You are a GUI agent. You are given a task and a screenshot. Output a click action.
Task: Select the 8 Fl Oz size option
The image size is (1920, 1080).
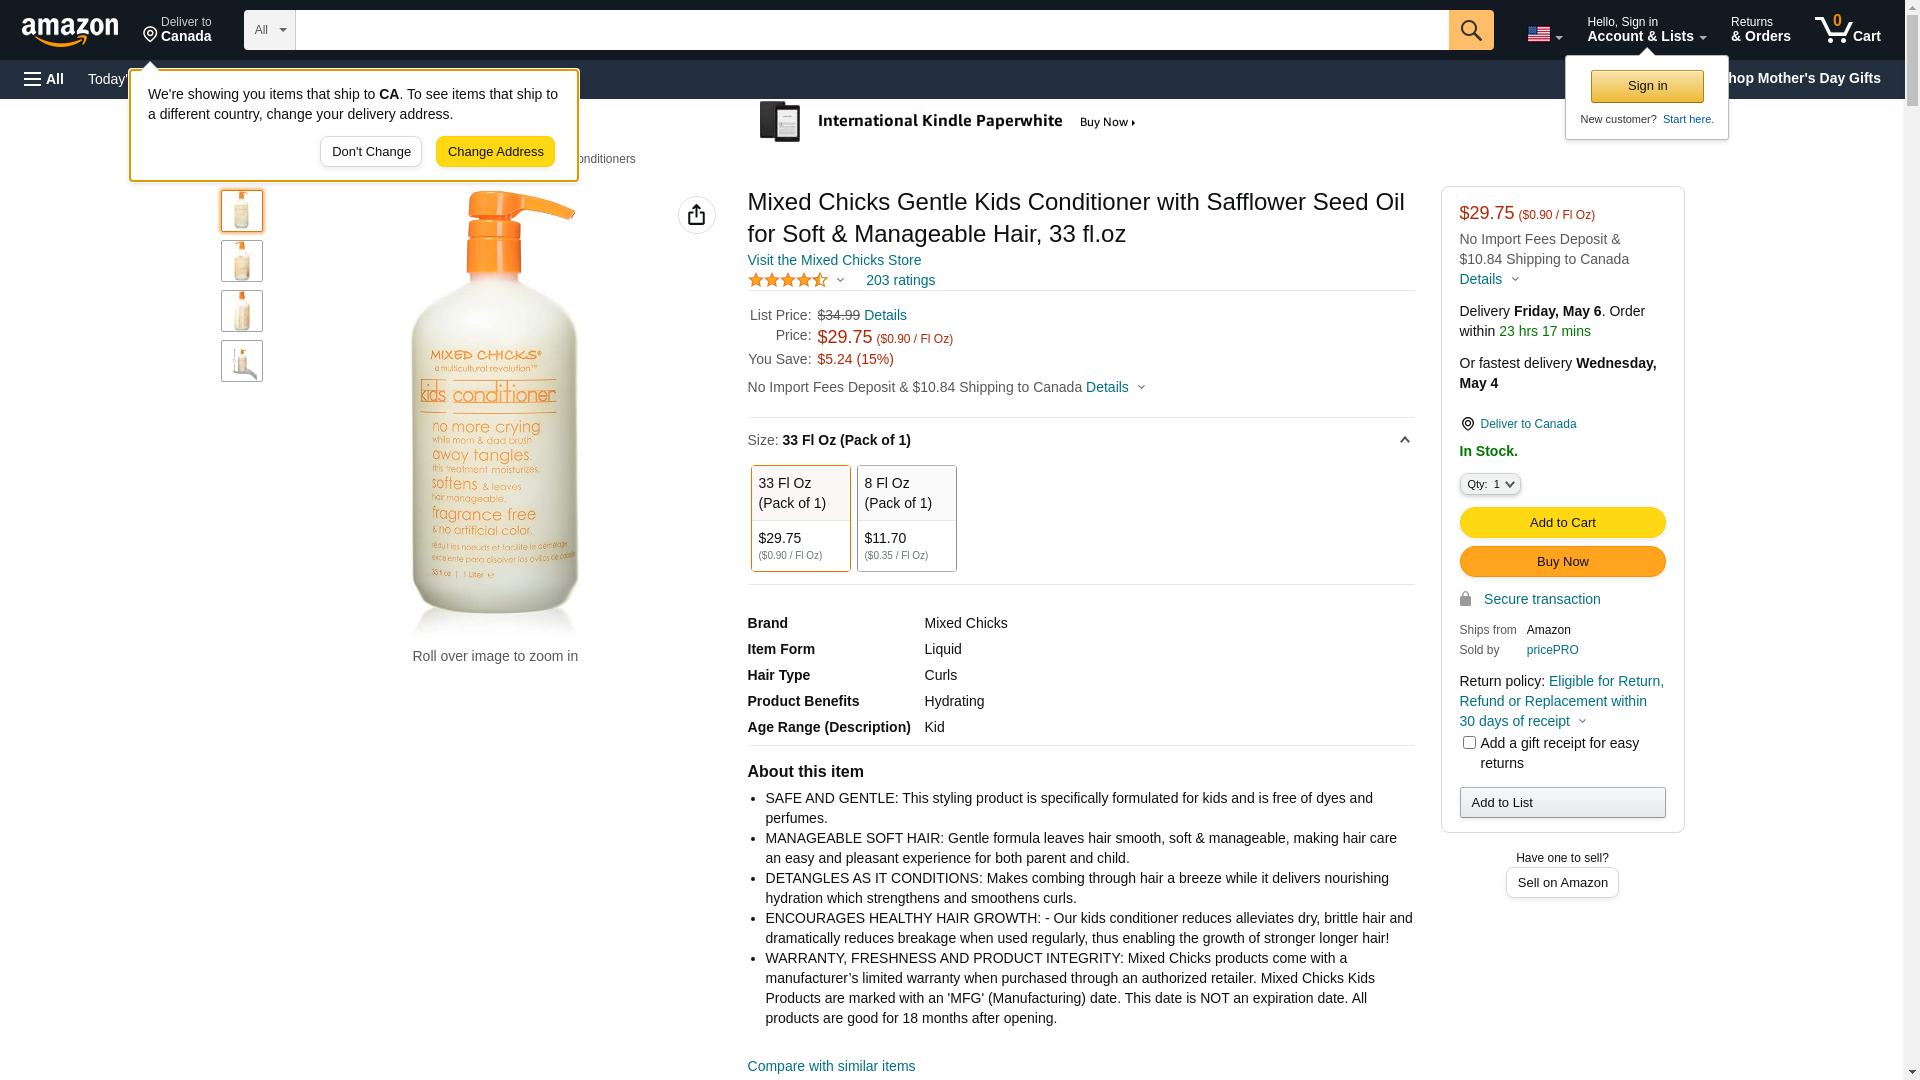click(x=906, y=518)
